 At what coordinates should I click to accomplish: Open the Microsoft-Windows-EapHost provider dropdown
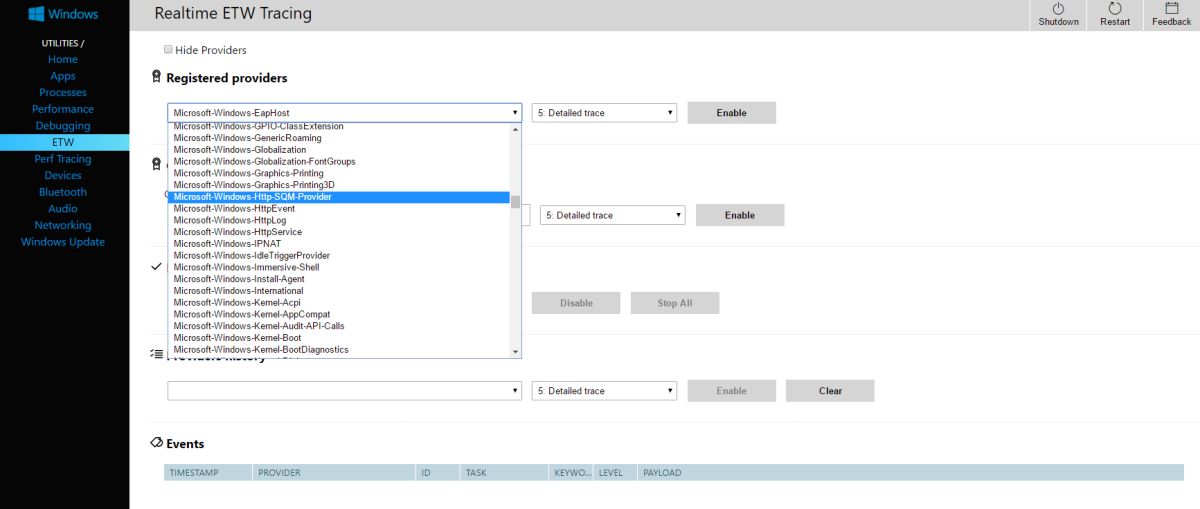point(344,113)
